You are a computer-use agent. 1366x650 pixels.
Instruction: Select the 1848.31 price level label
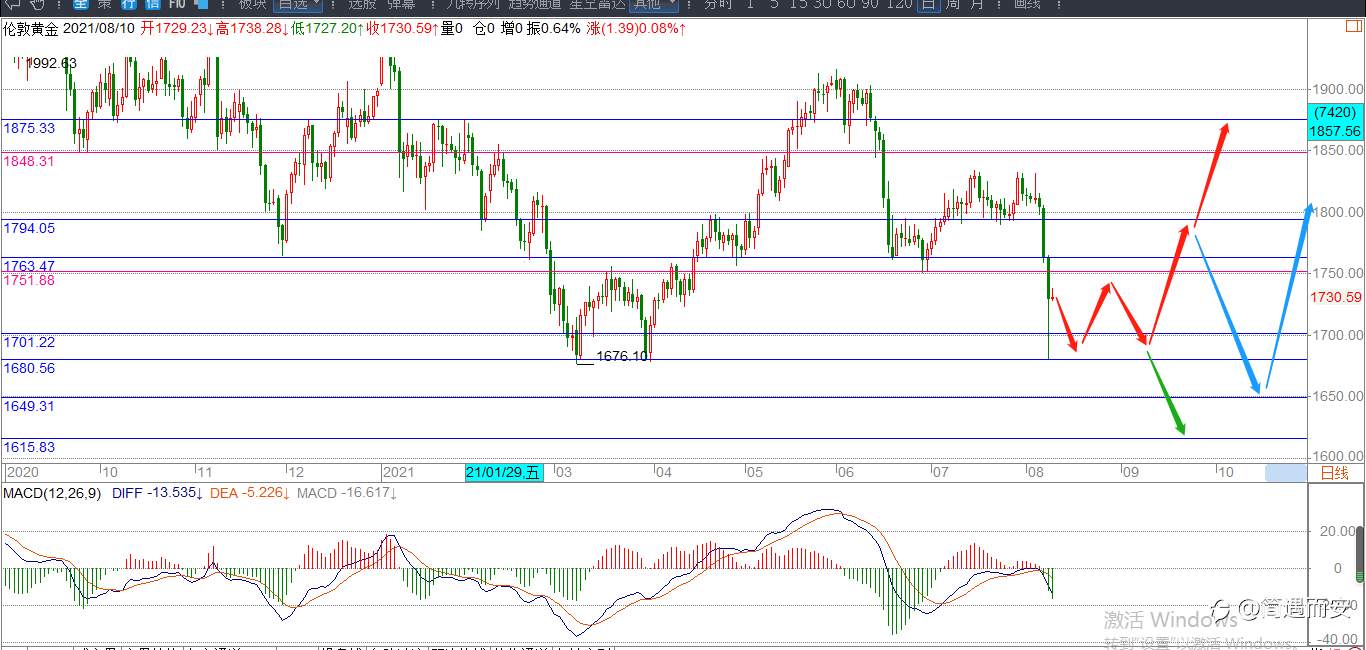[29, 160]
